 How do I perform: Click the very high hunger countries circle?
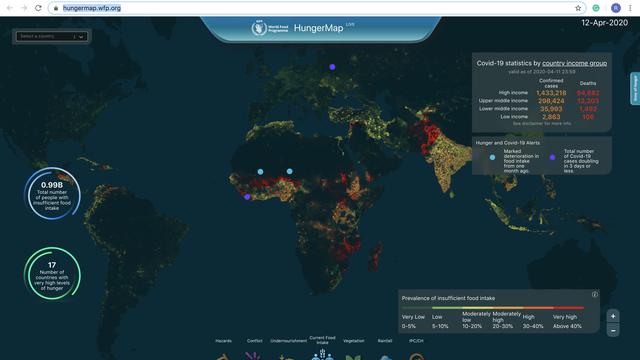[52, 273]
